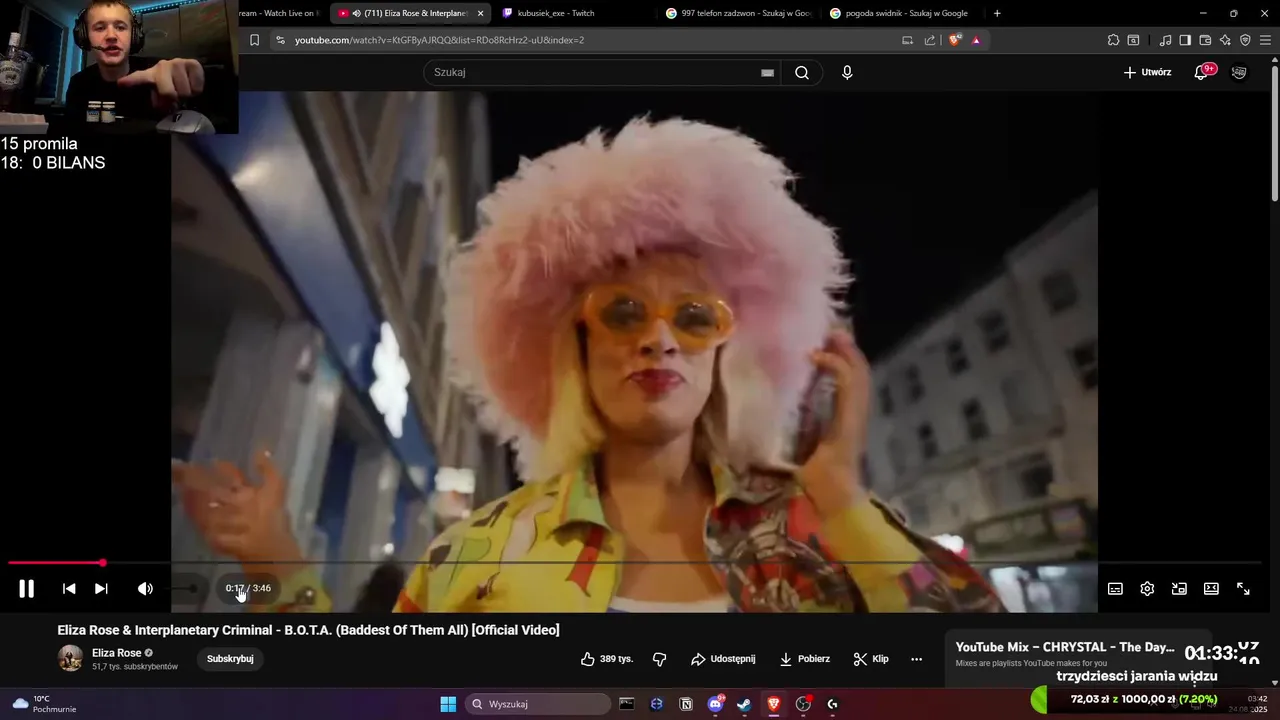Open browser extensions puzzle icon
The height and width of the screenshot is (720, 1280).
[x=1113, y=40]
